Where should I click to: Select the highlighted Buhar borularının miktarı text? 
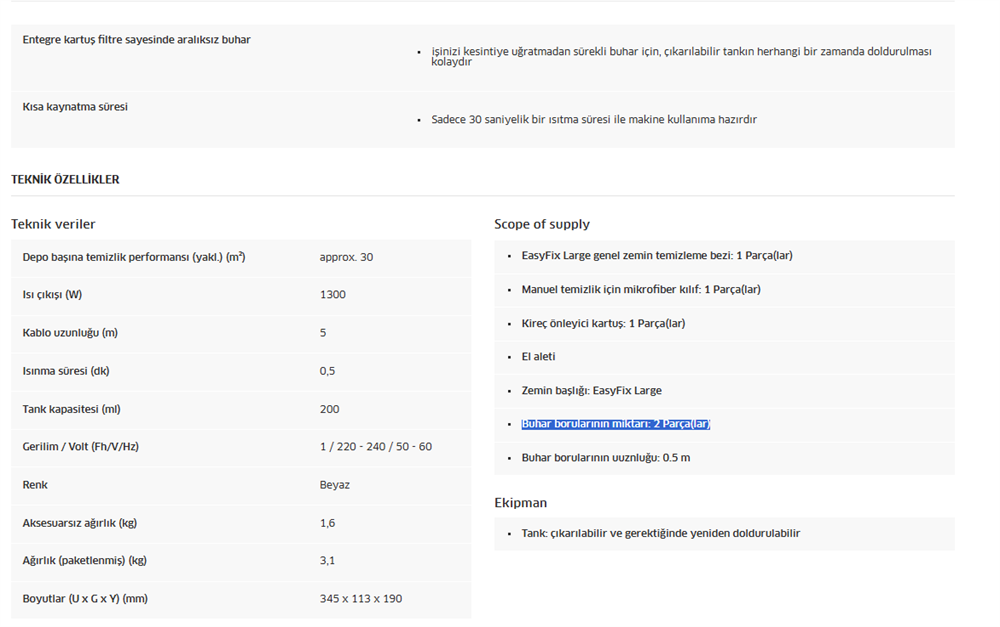click(x=615, y=424)
